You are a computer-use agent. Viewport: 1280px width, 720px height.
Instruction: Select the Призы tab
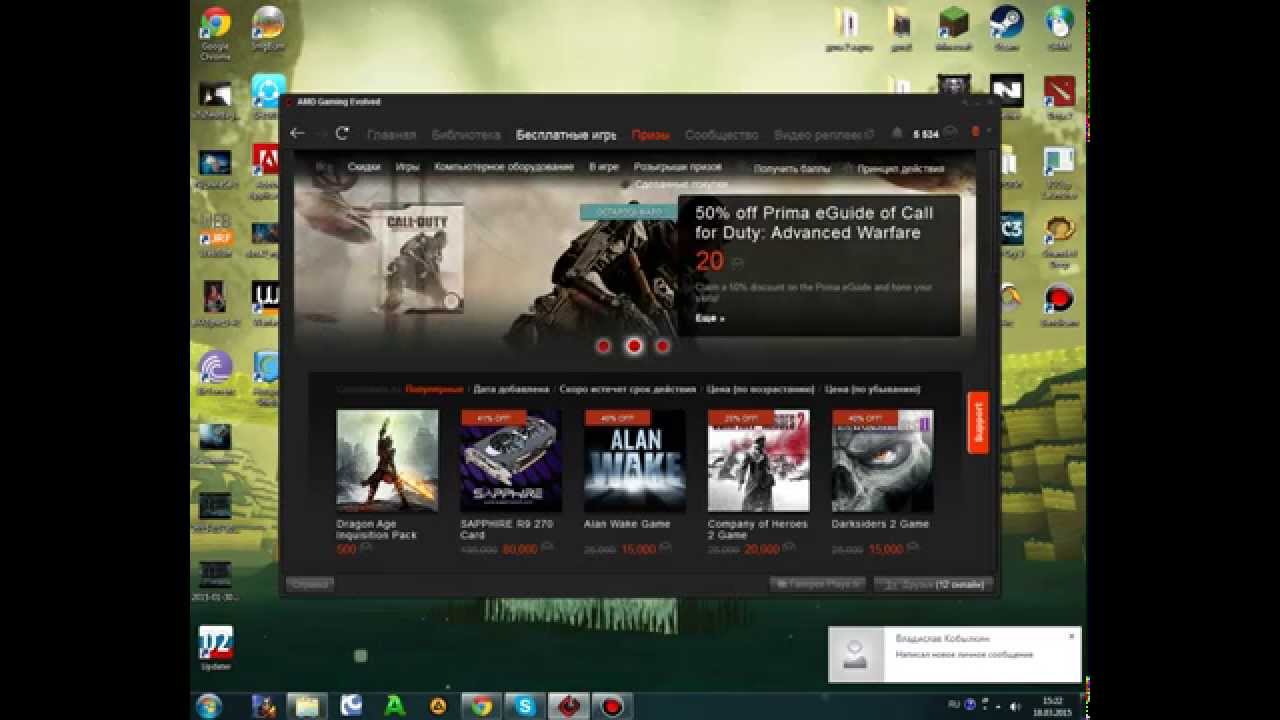(651, 135)
